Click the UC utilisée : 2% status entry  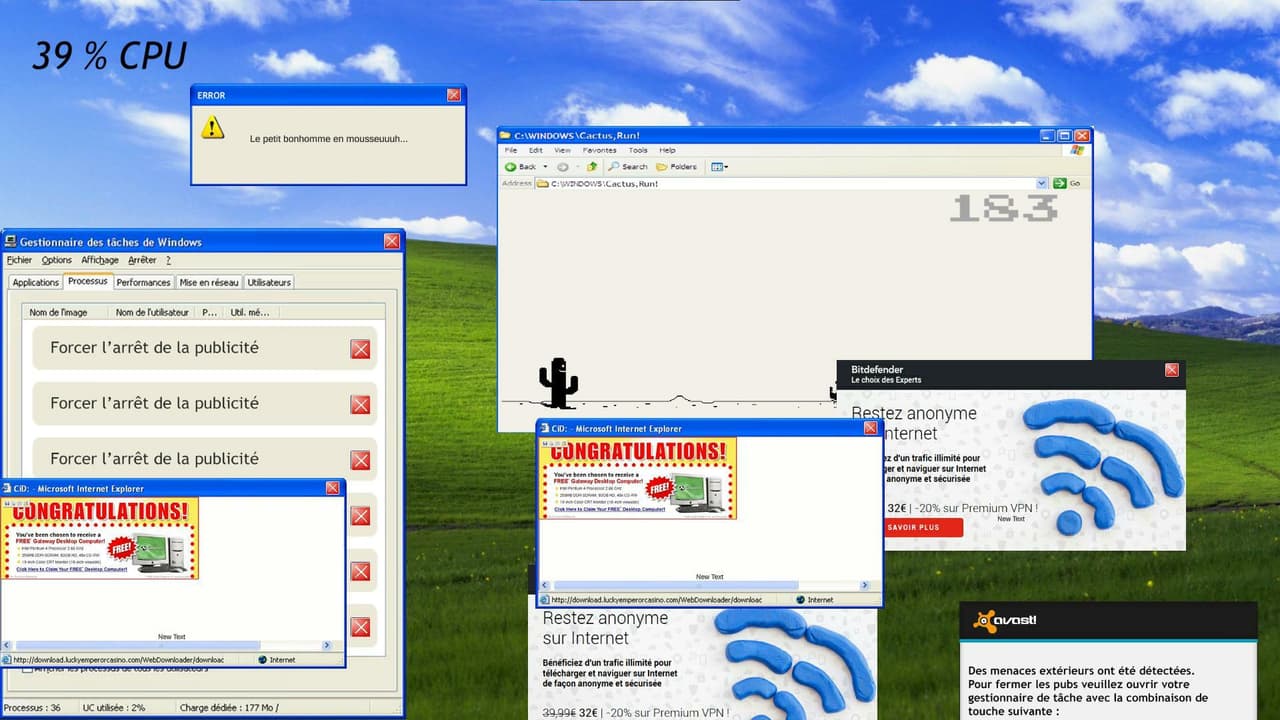coord(114,707)
